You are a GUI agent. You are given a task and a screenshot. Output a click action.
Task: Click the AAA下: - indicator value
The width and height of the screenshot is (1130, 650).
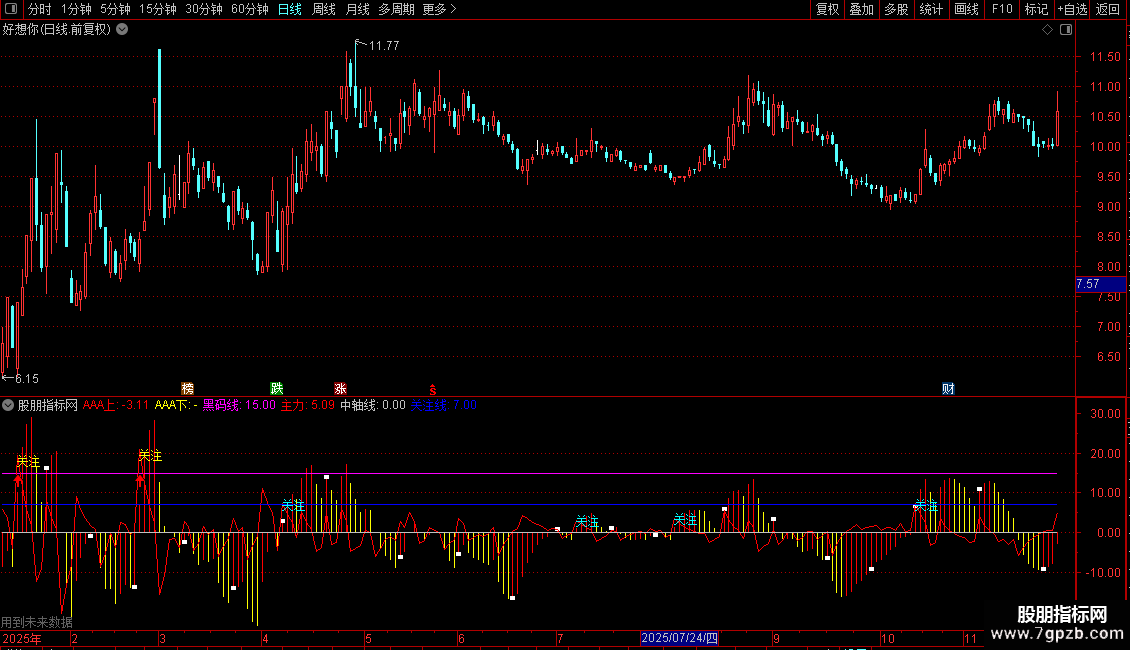(x=177, y=405)
